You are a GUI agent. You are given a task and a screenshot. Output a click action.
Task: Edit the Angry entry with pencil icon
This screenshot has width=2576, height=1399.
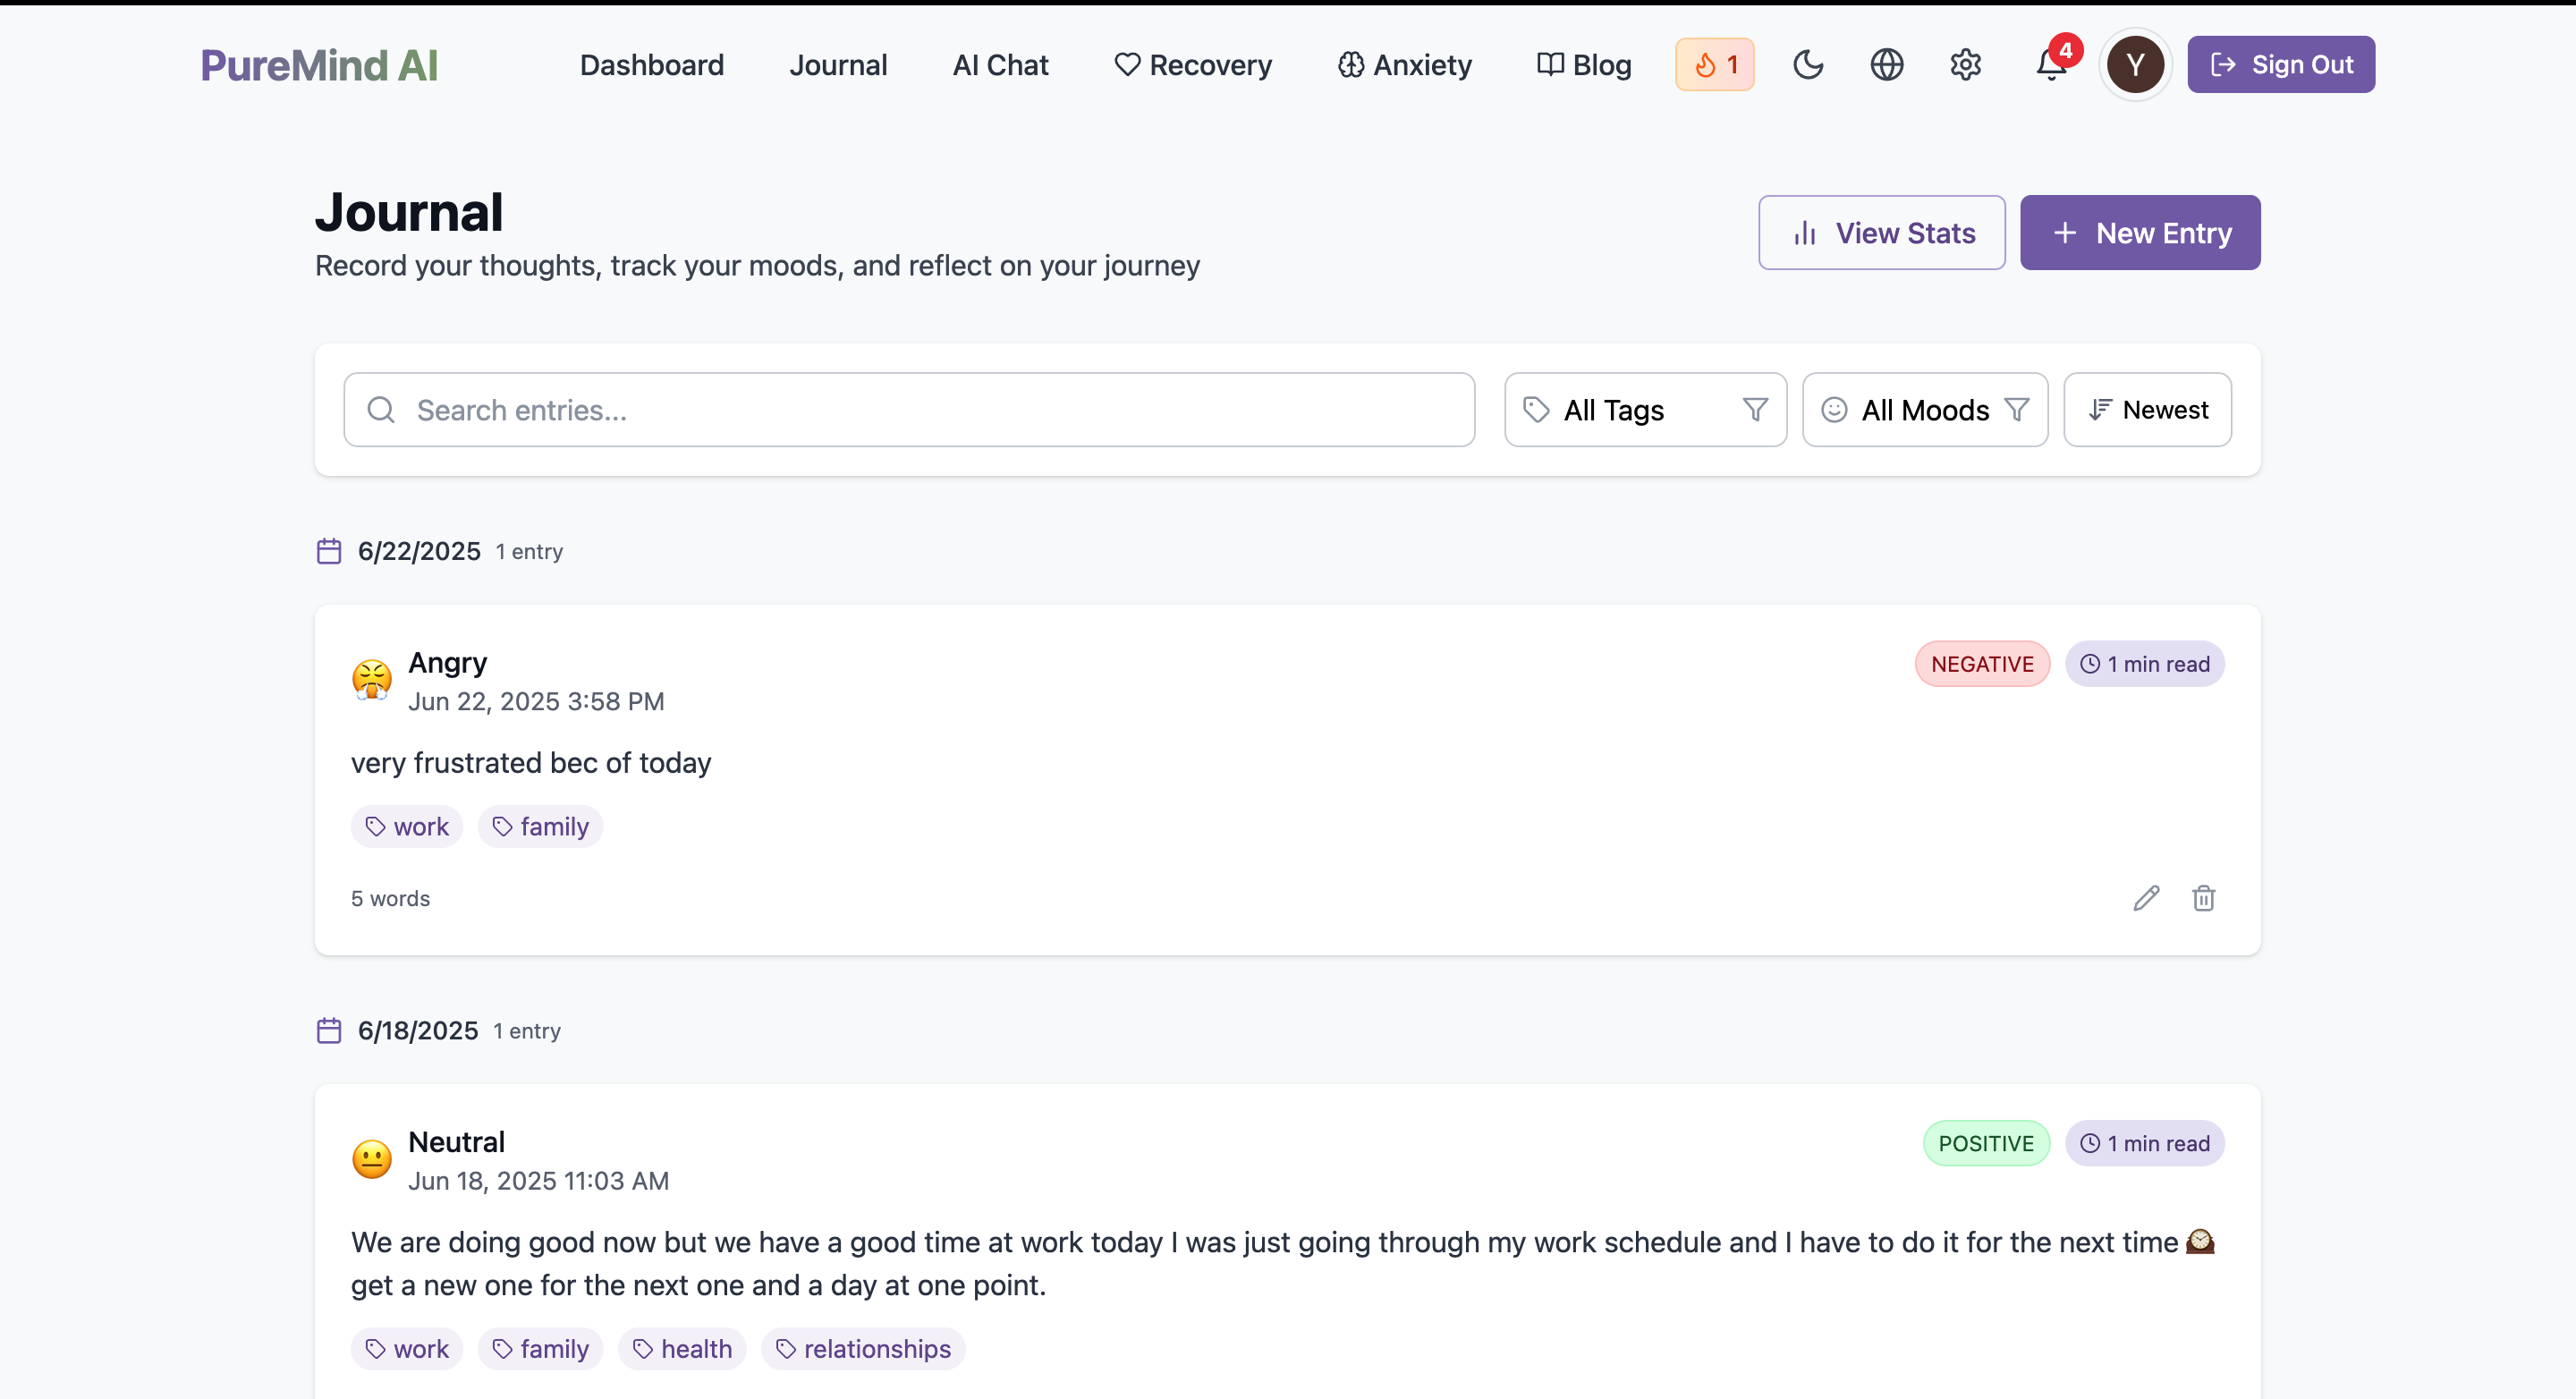2146,898
